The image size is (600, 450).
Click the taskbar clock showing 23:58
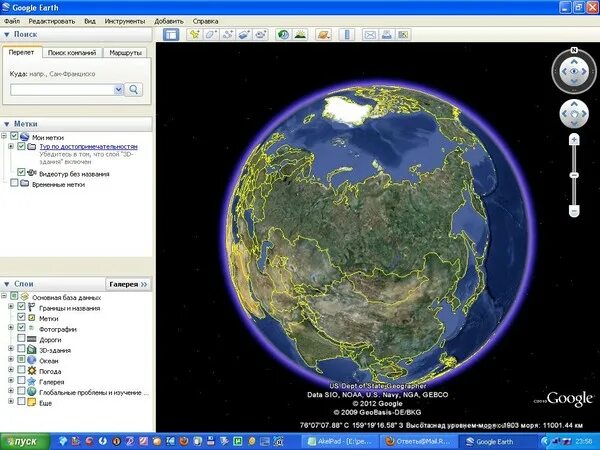pos(584,442)
